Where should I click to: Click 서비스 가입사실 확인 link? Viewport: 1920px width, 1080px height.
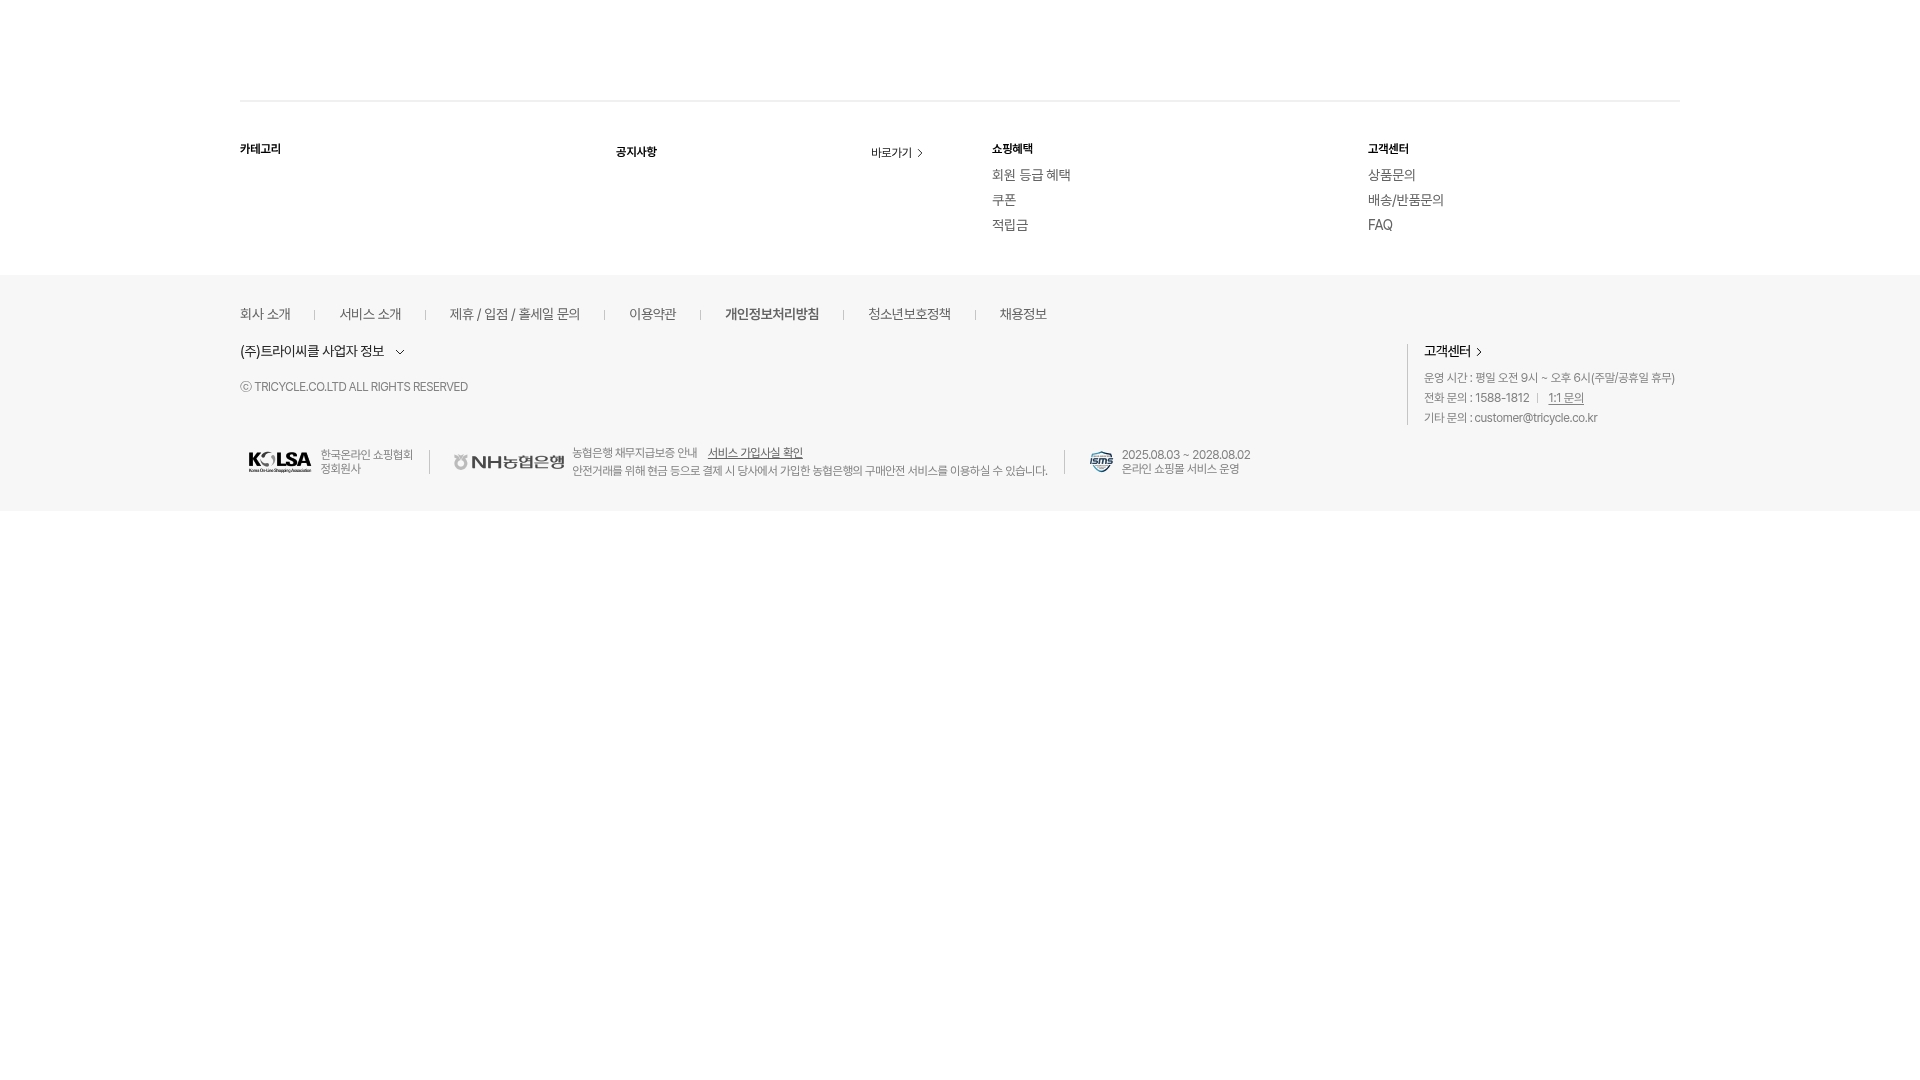click(755, 453)
